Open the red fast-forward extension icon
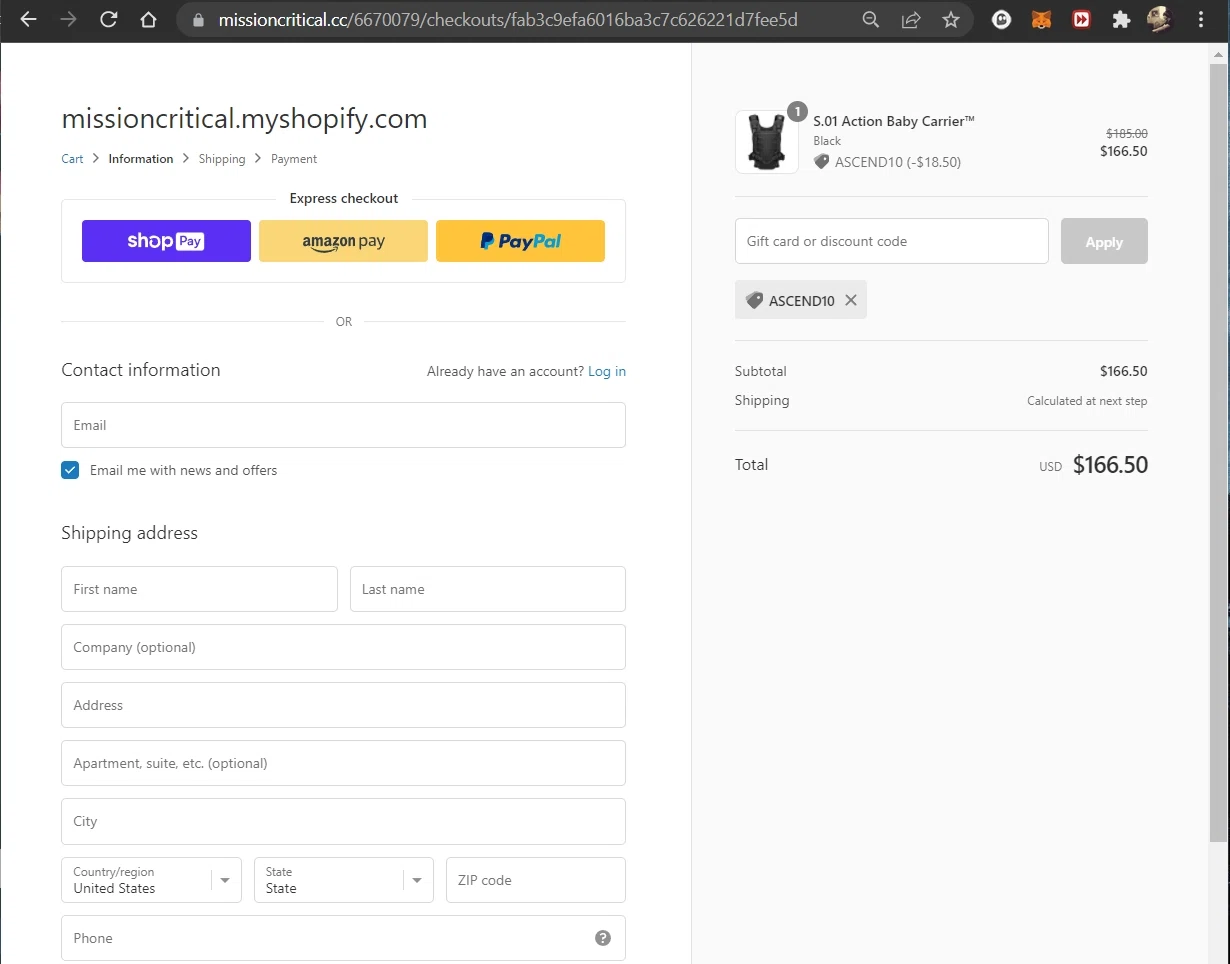The image size is (1230, 964). tap(1081, 20)
